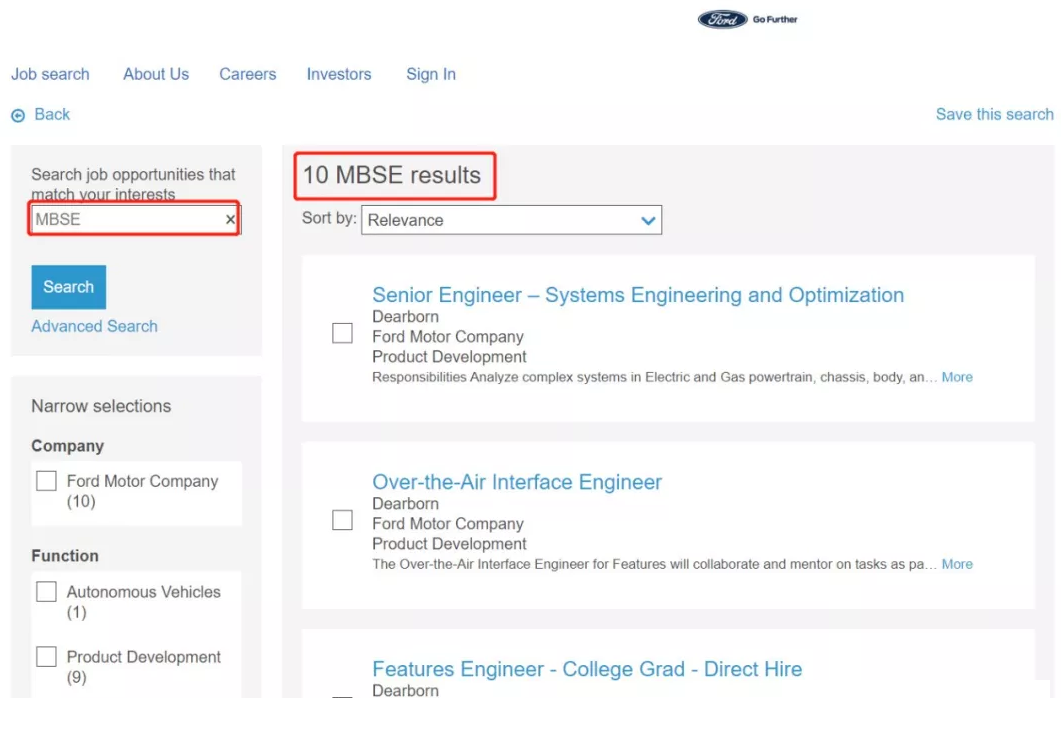The image size is (1062, 735).
Task: Click the 'Function' filter heading
Action: pos(65,556)
